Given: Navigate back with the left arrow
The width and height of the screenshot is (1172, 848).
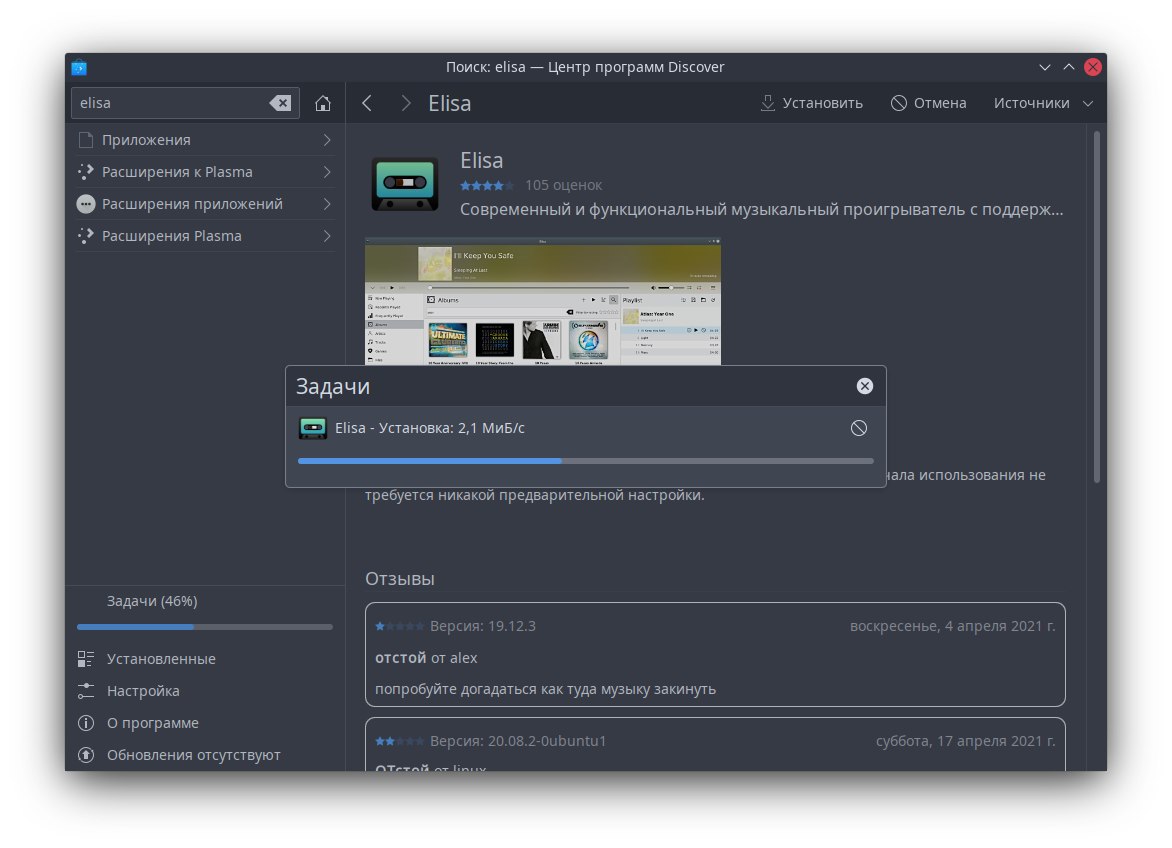Looking at the screenshot, I should click(x=367, y=103).
